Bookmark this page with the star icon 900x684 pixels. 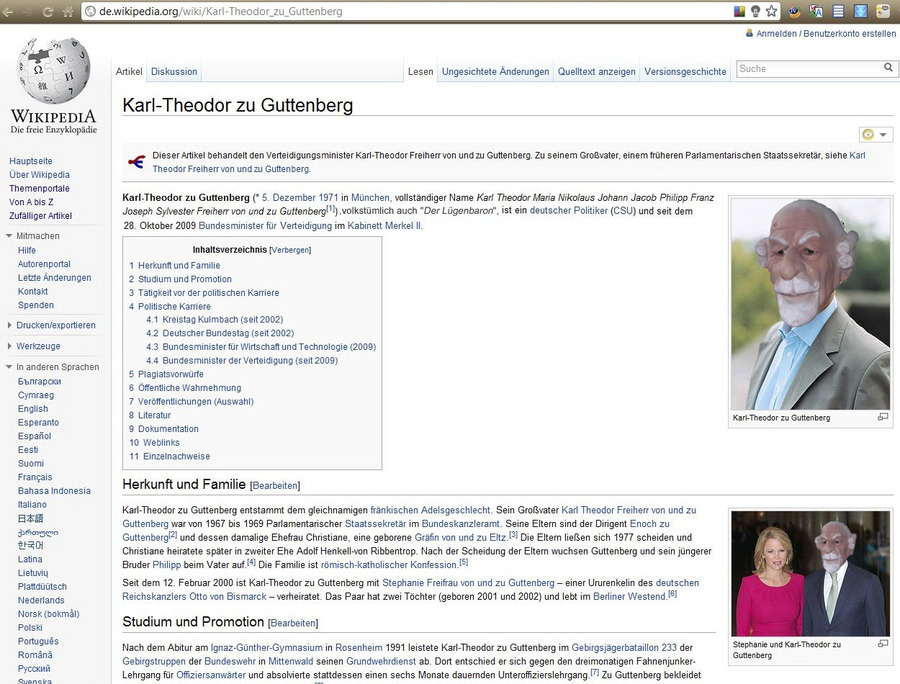tap(771, 11)
